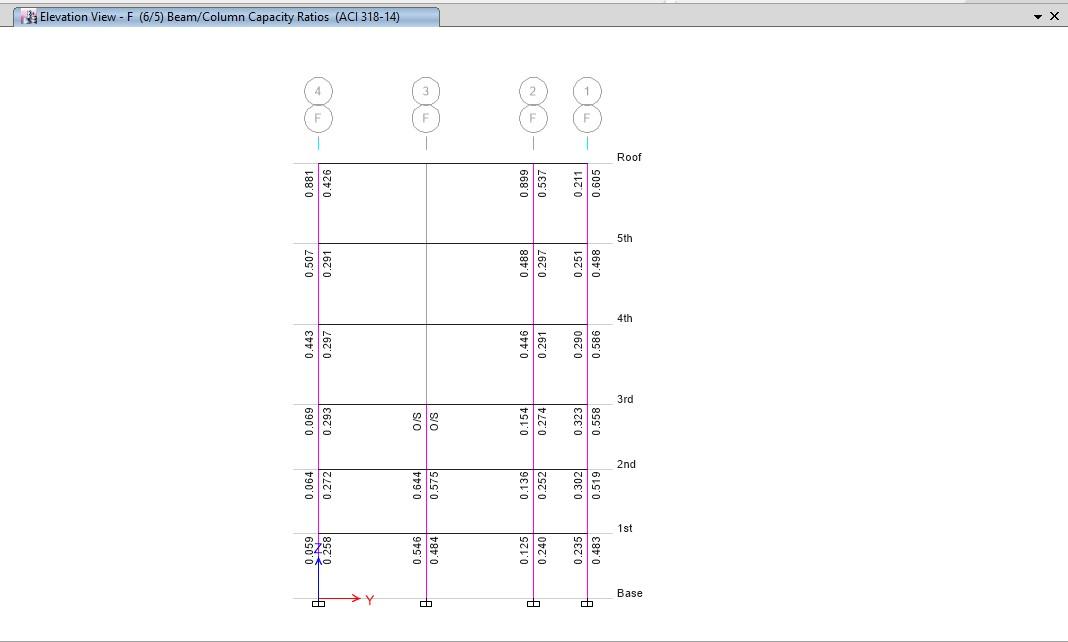Select column ratio value 0.605
Viewport: 1068px width, 642px height.
[x=596, y=184]
